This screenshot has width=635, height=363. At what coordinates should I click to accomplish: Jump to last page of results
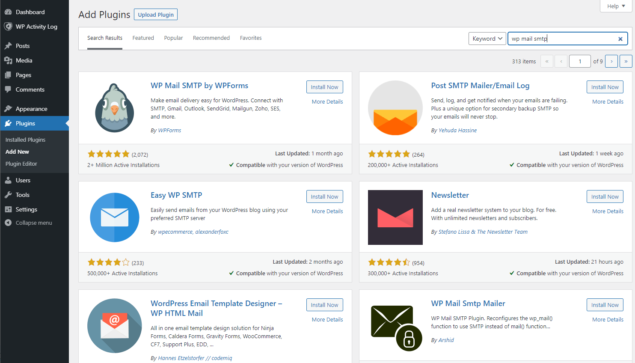click(x=626, y=61)
